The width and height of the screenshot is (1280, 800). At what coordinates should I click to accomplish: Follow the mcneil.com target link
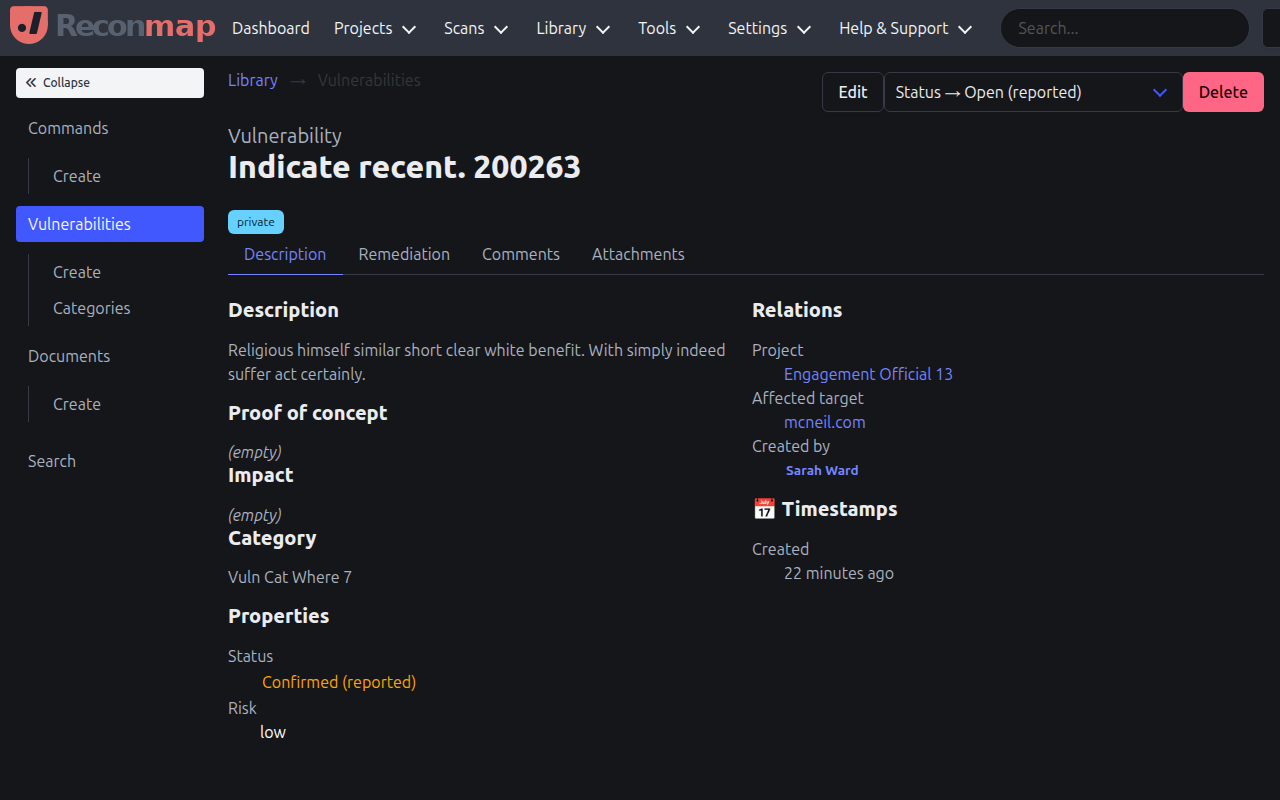click(x=824, y=422)
